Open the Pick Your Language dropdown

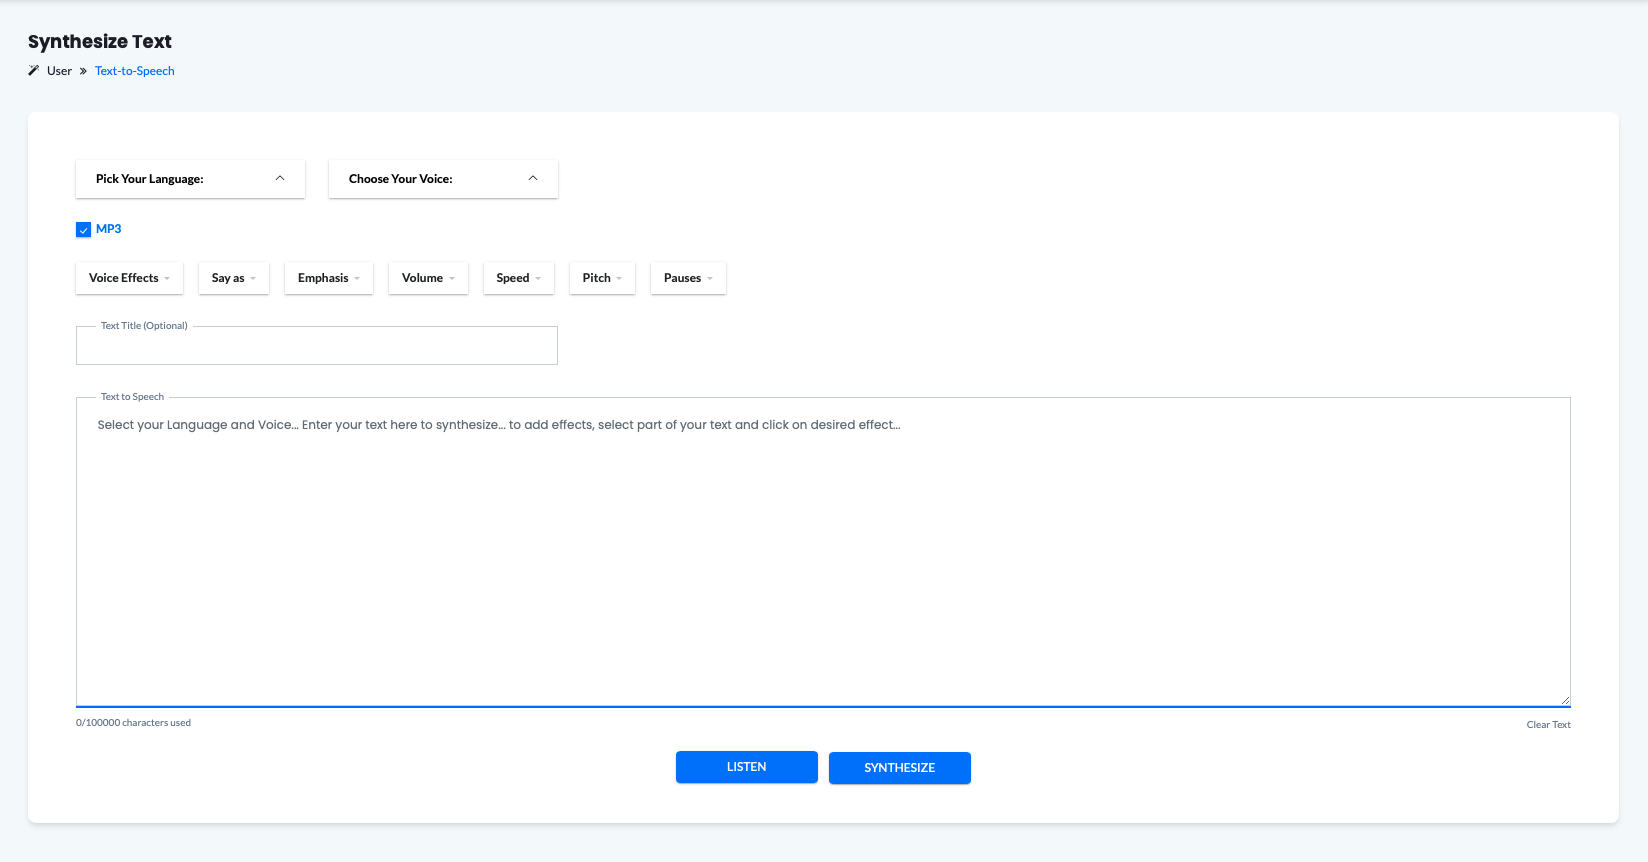(190, 179)
